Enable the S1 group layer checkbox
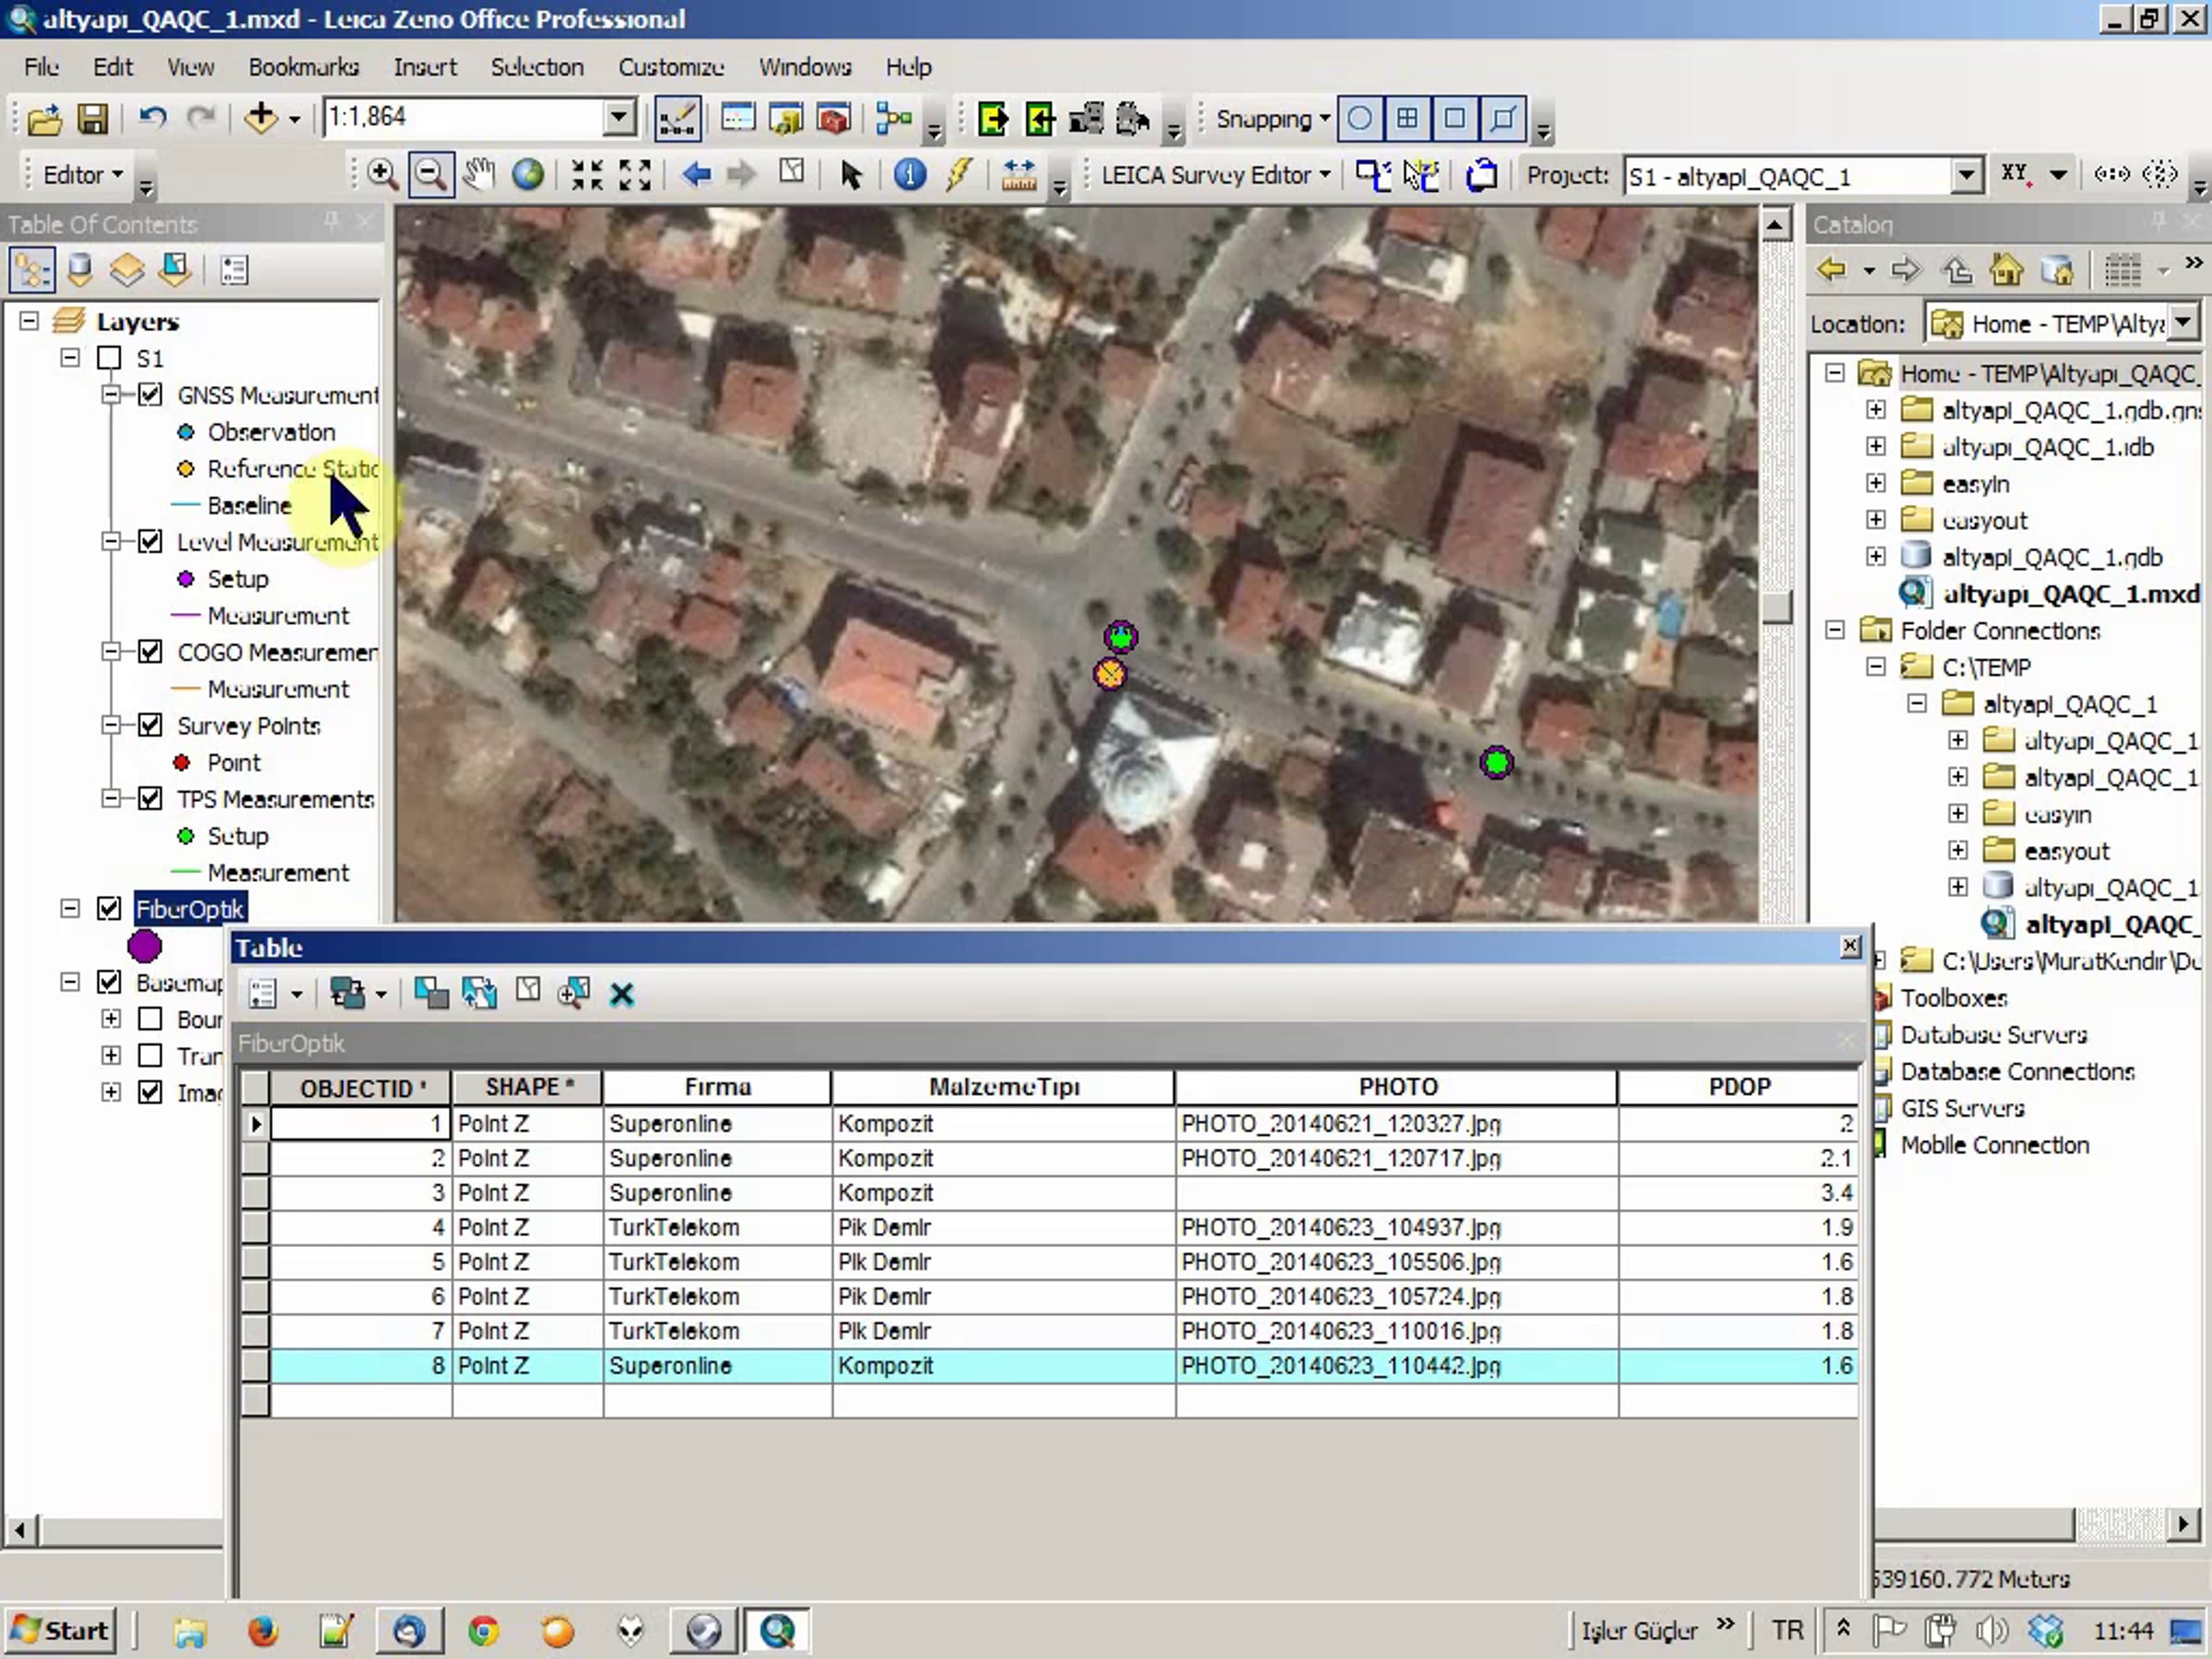 point(109,358)
